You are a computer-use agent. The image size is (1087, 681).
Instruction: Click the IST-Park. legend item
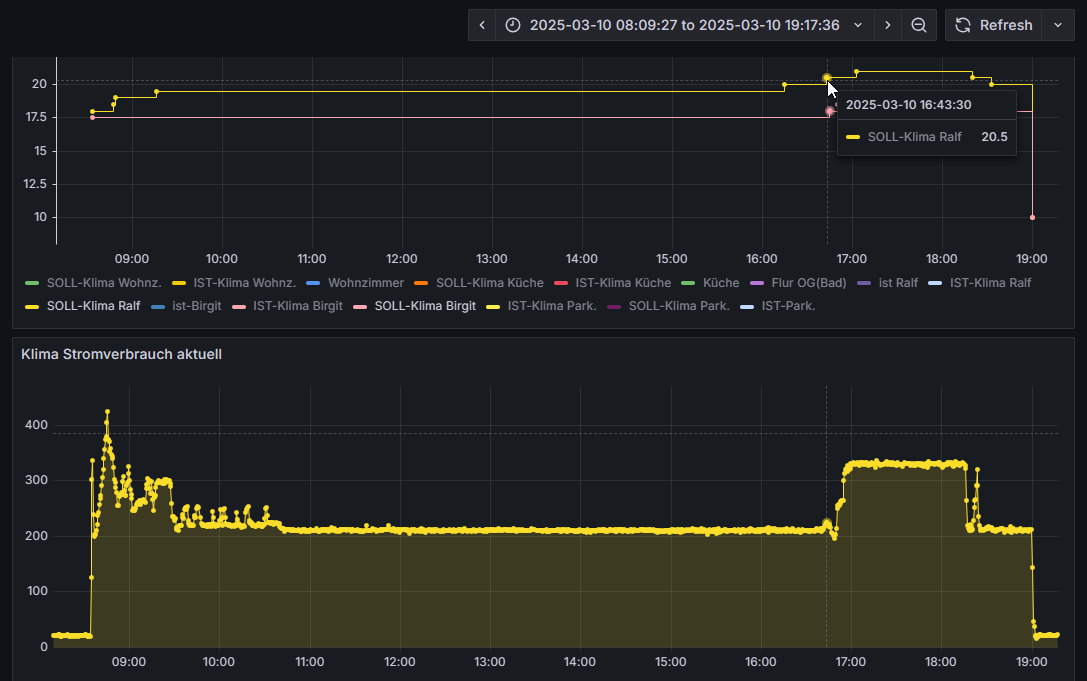(x=788, y=306)
